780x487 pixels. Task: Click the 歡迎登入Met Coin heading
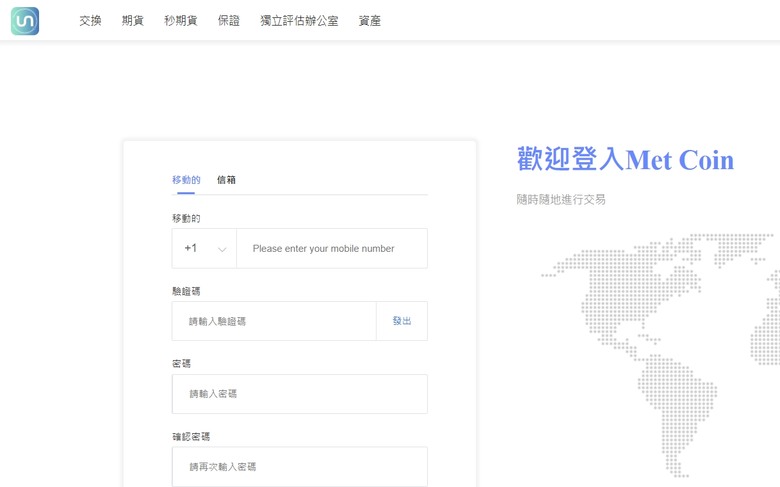(x=625, y=160)
